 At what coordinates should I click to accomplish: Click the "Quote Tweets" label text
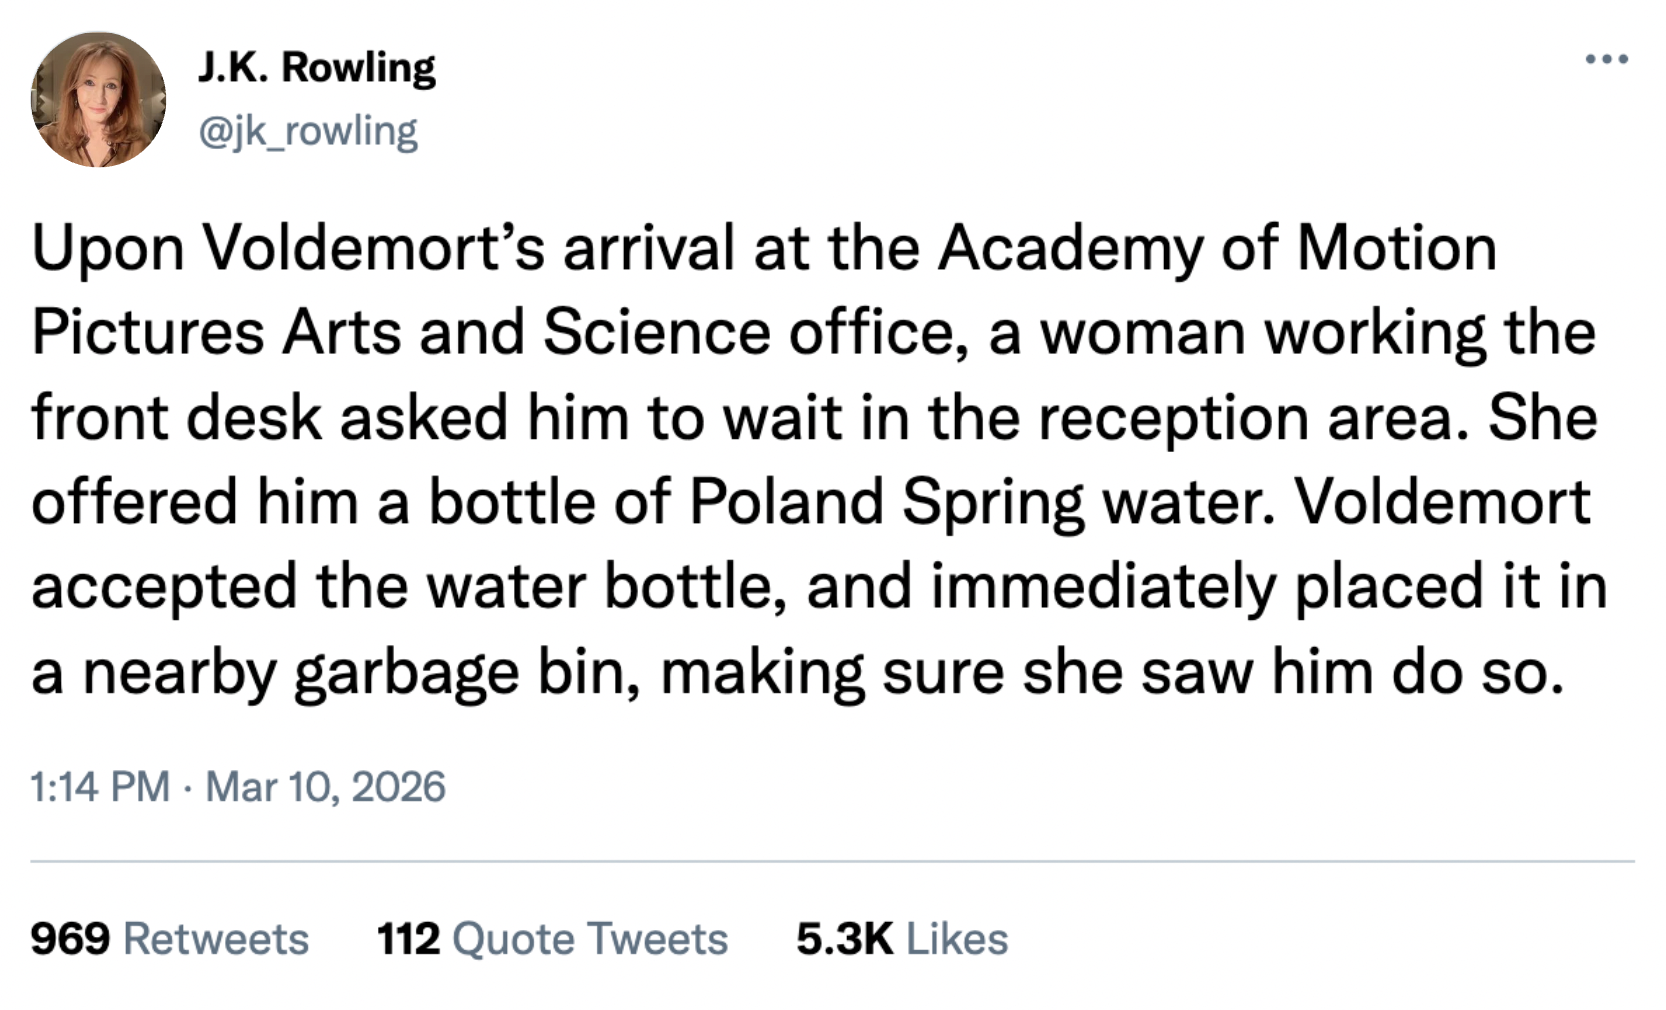coord(590,939)
